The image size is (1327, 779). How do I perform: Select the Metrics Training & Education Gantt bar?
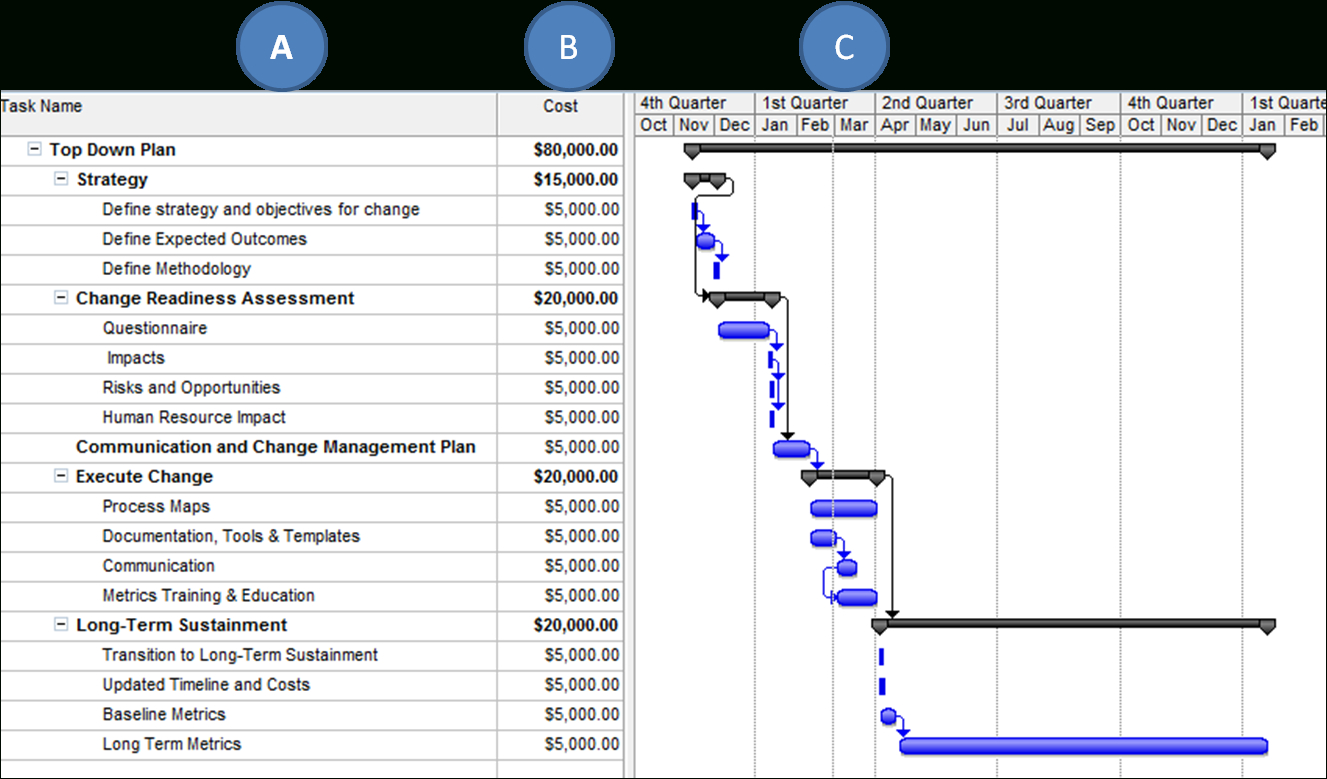(x=857, y=598)
